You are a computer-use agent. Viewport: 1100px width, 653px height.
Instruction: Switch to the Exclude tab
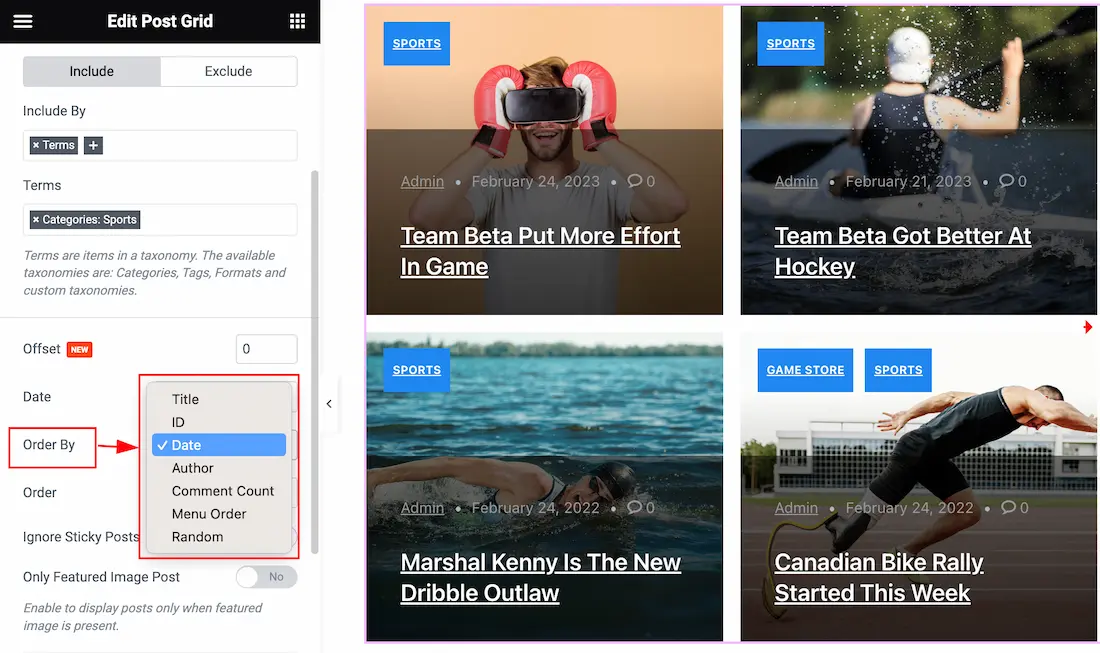click(x=229, y=72)
